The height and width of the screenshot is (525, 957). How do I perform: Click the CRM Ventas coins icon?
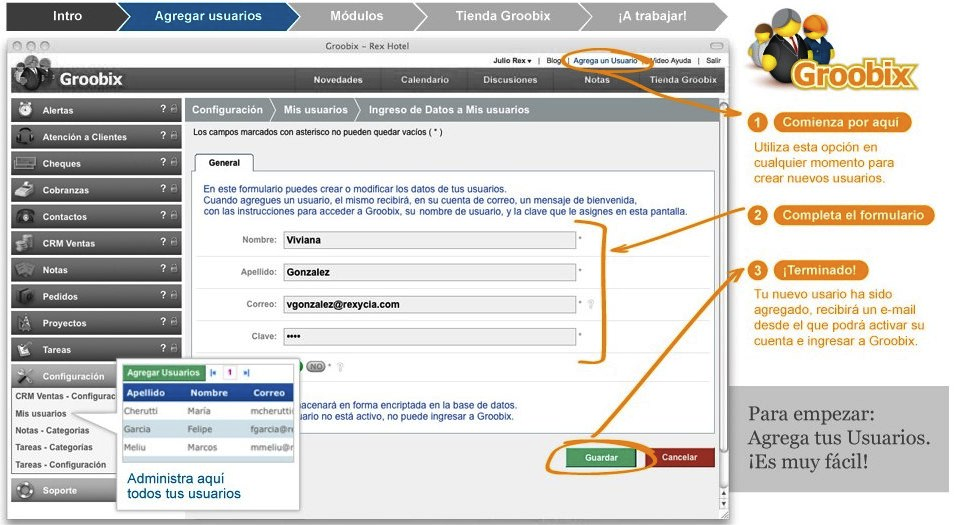[x=25, y=242]
